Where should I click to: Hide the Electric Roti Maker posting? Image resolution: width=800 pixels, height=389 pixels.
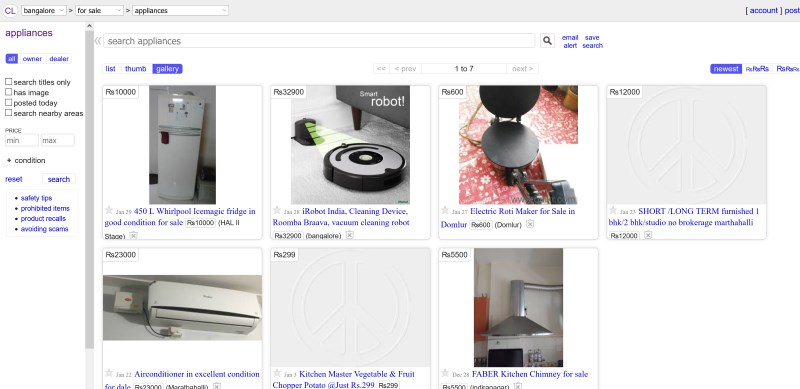click(x=530, y=224)
